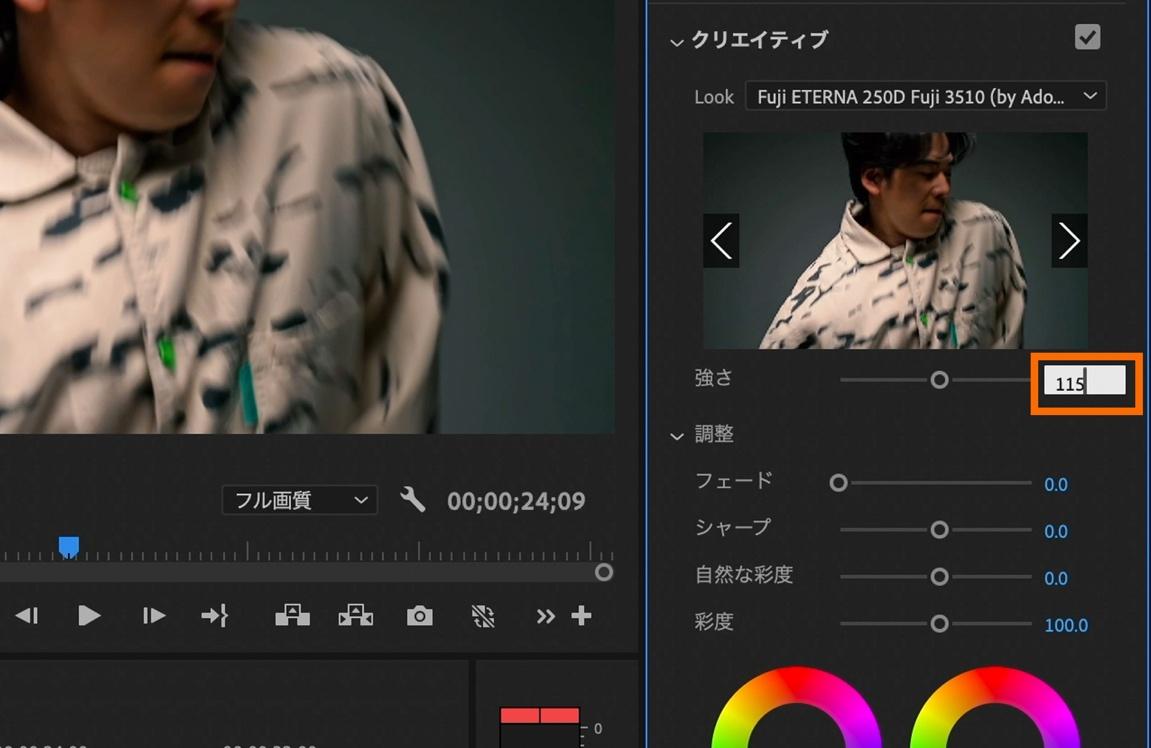Open the Look preset dropdown

926,96
